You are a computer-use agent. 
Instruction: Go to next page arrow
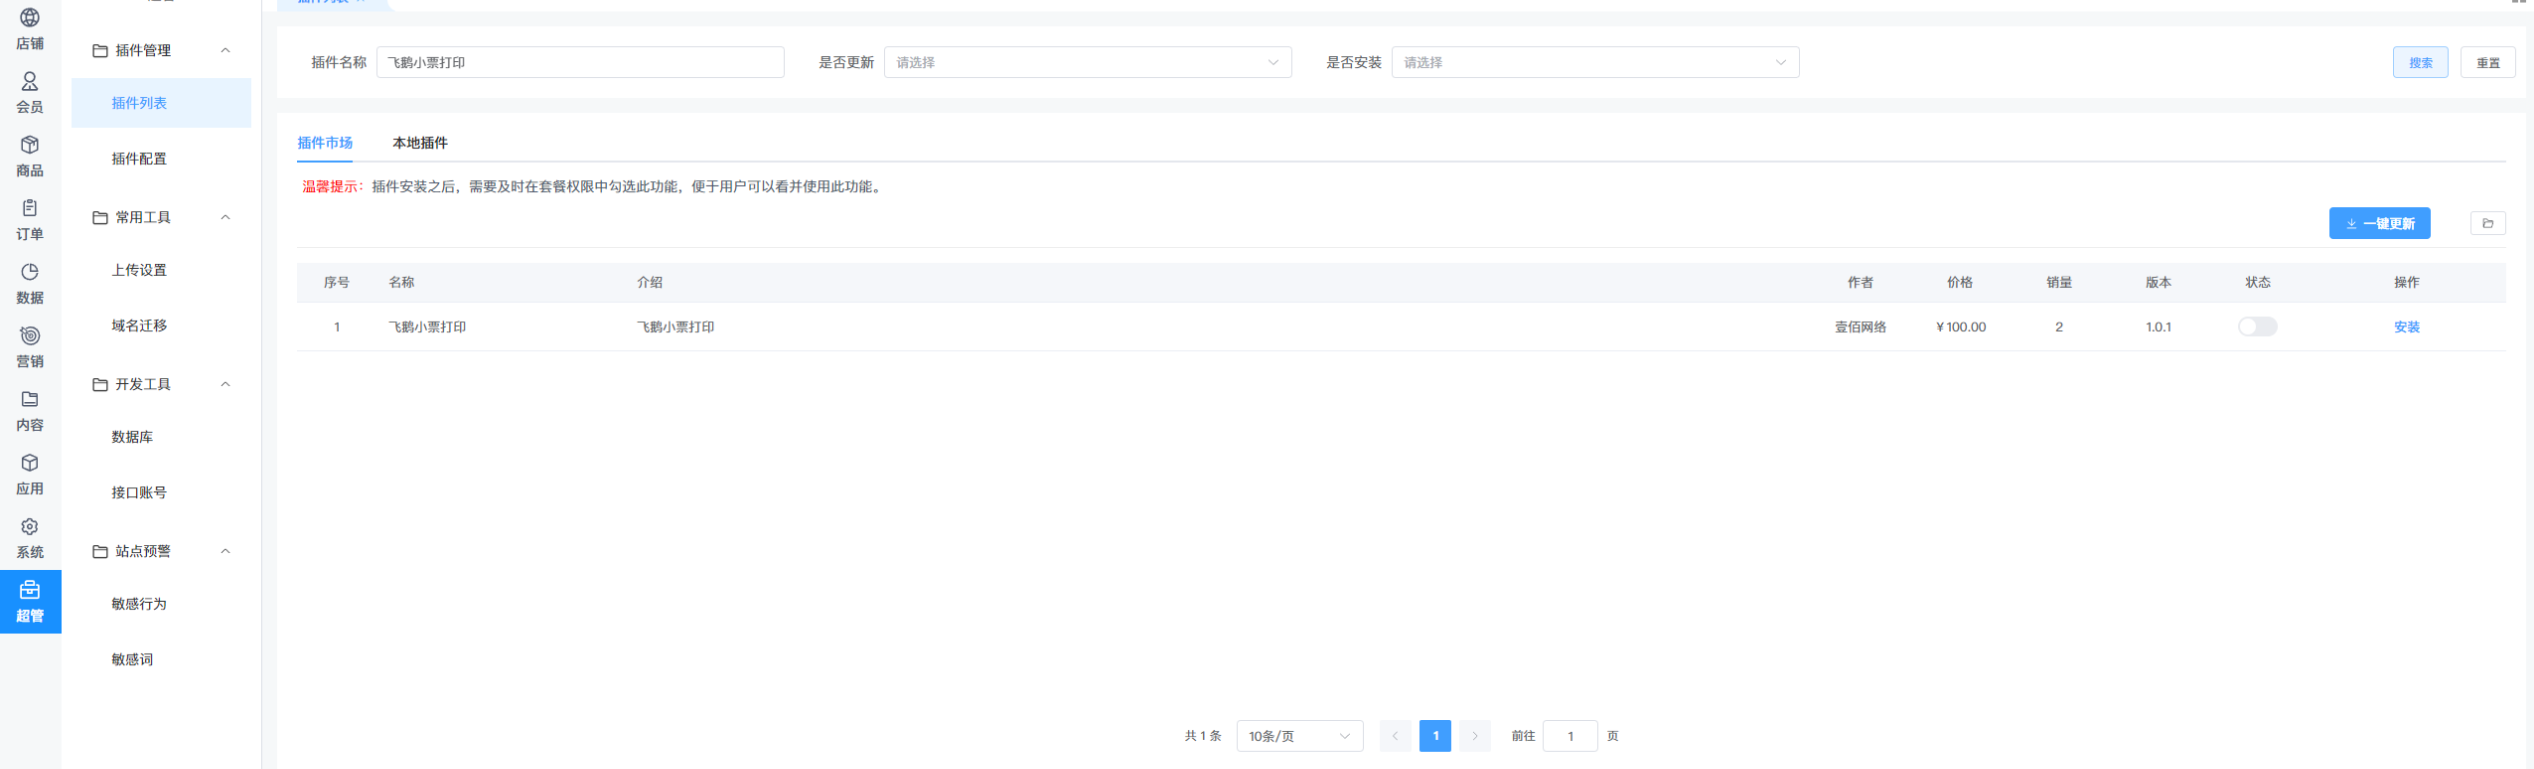point(1475,736)
